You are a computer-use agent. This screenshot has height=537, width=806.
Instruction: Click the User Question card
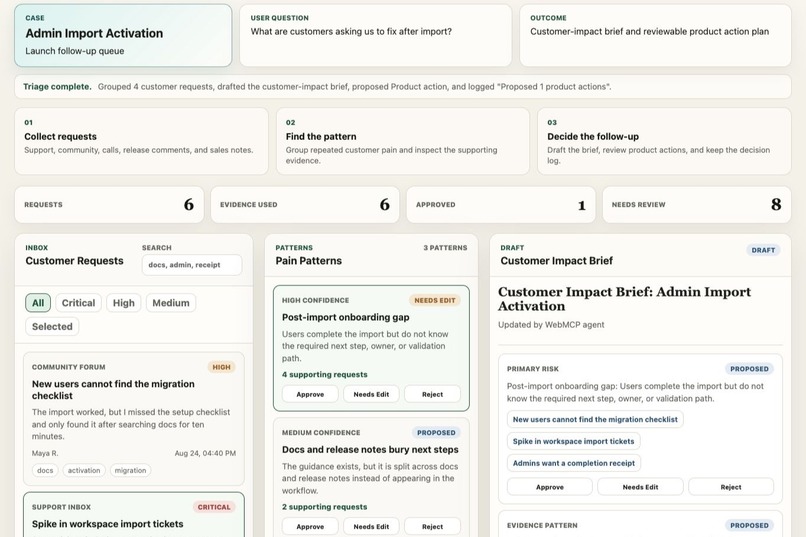[x=375, y=35]
